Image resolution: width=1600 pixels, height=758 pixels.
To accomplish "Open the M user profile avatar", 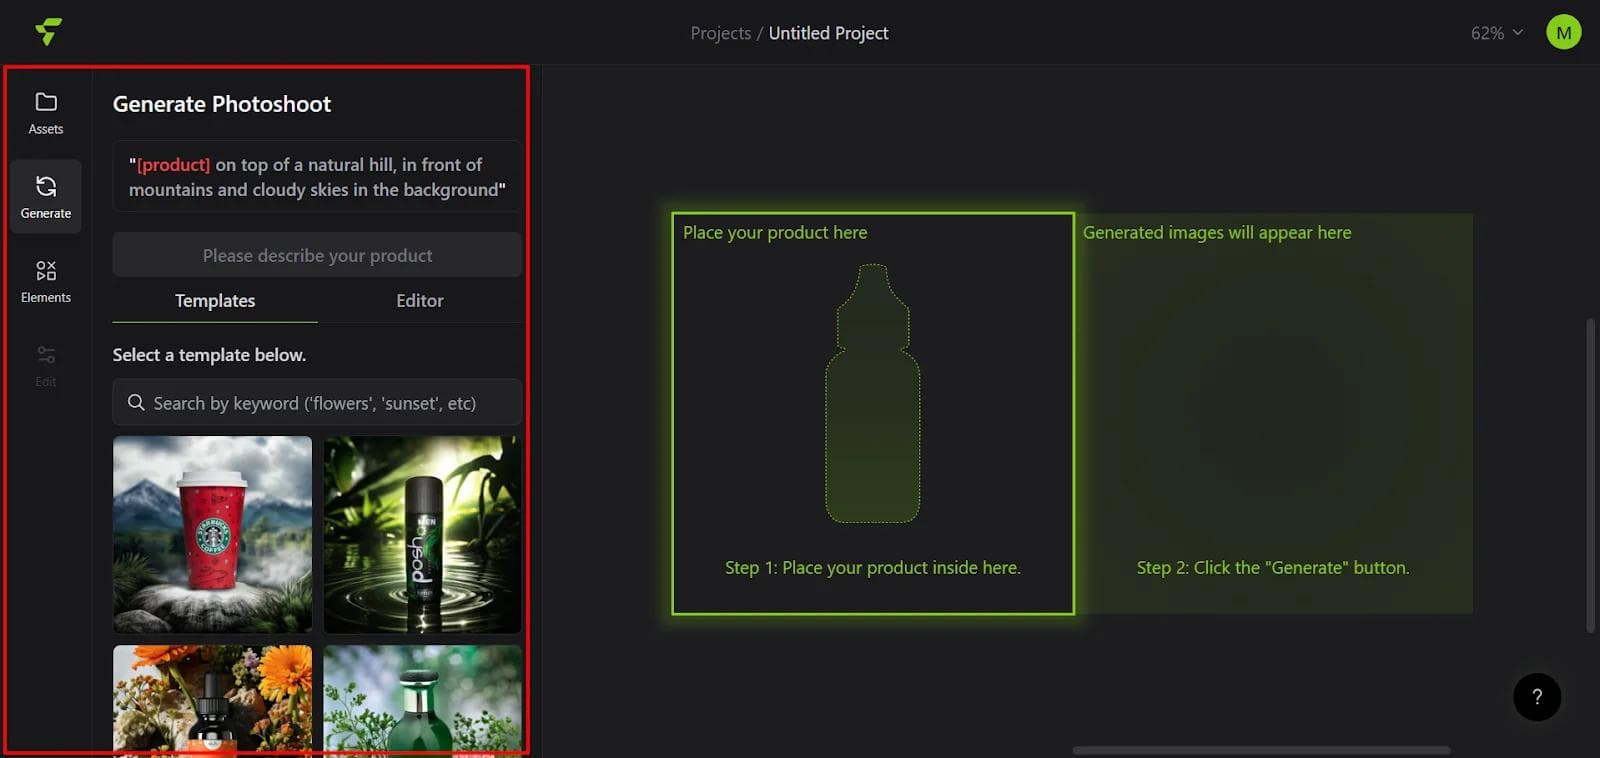I will [x=1563, y=33].
